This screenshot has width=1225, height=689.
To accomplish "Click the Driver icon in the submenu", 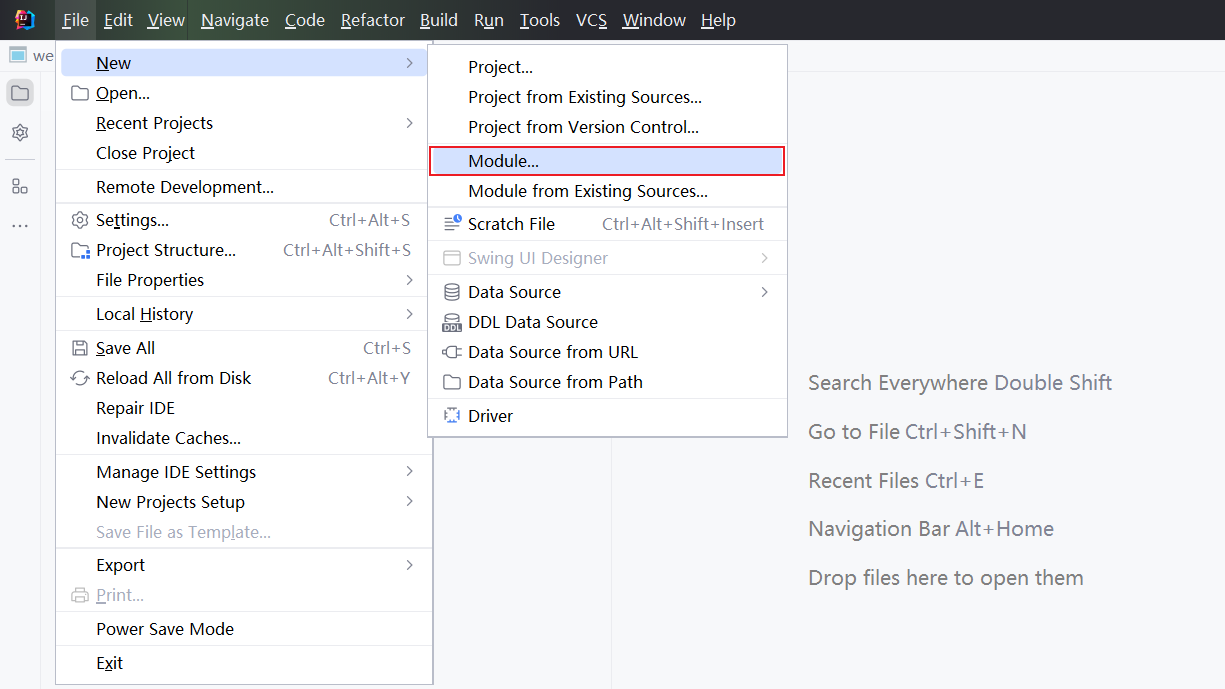I will [x=451, y=417].
